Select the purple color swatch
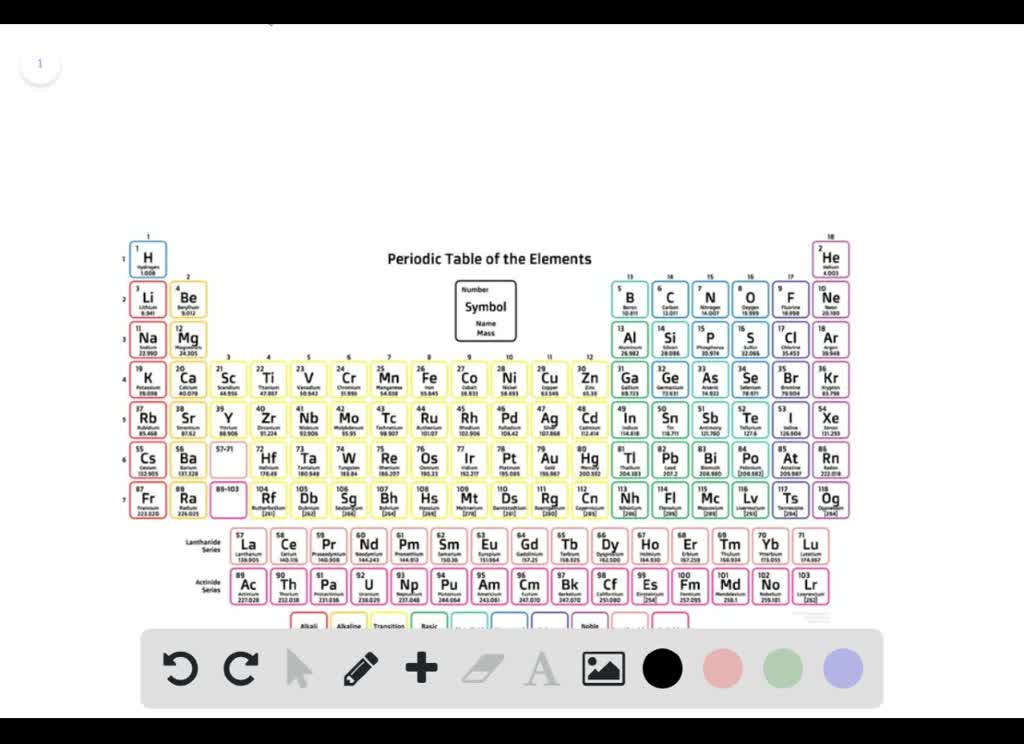The width and height of the screenshot is (1024, 744). point(842,668)
